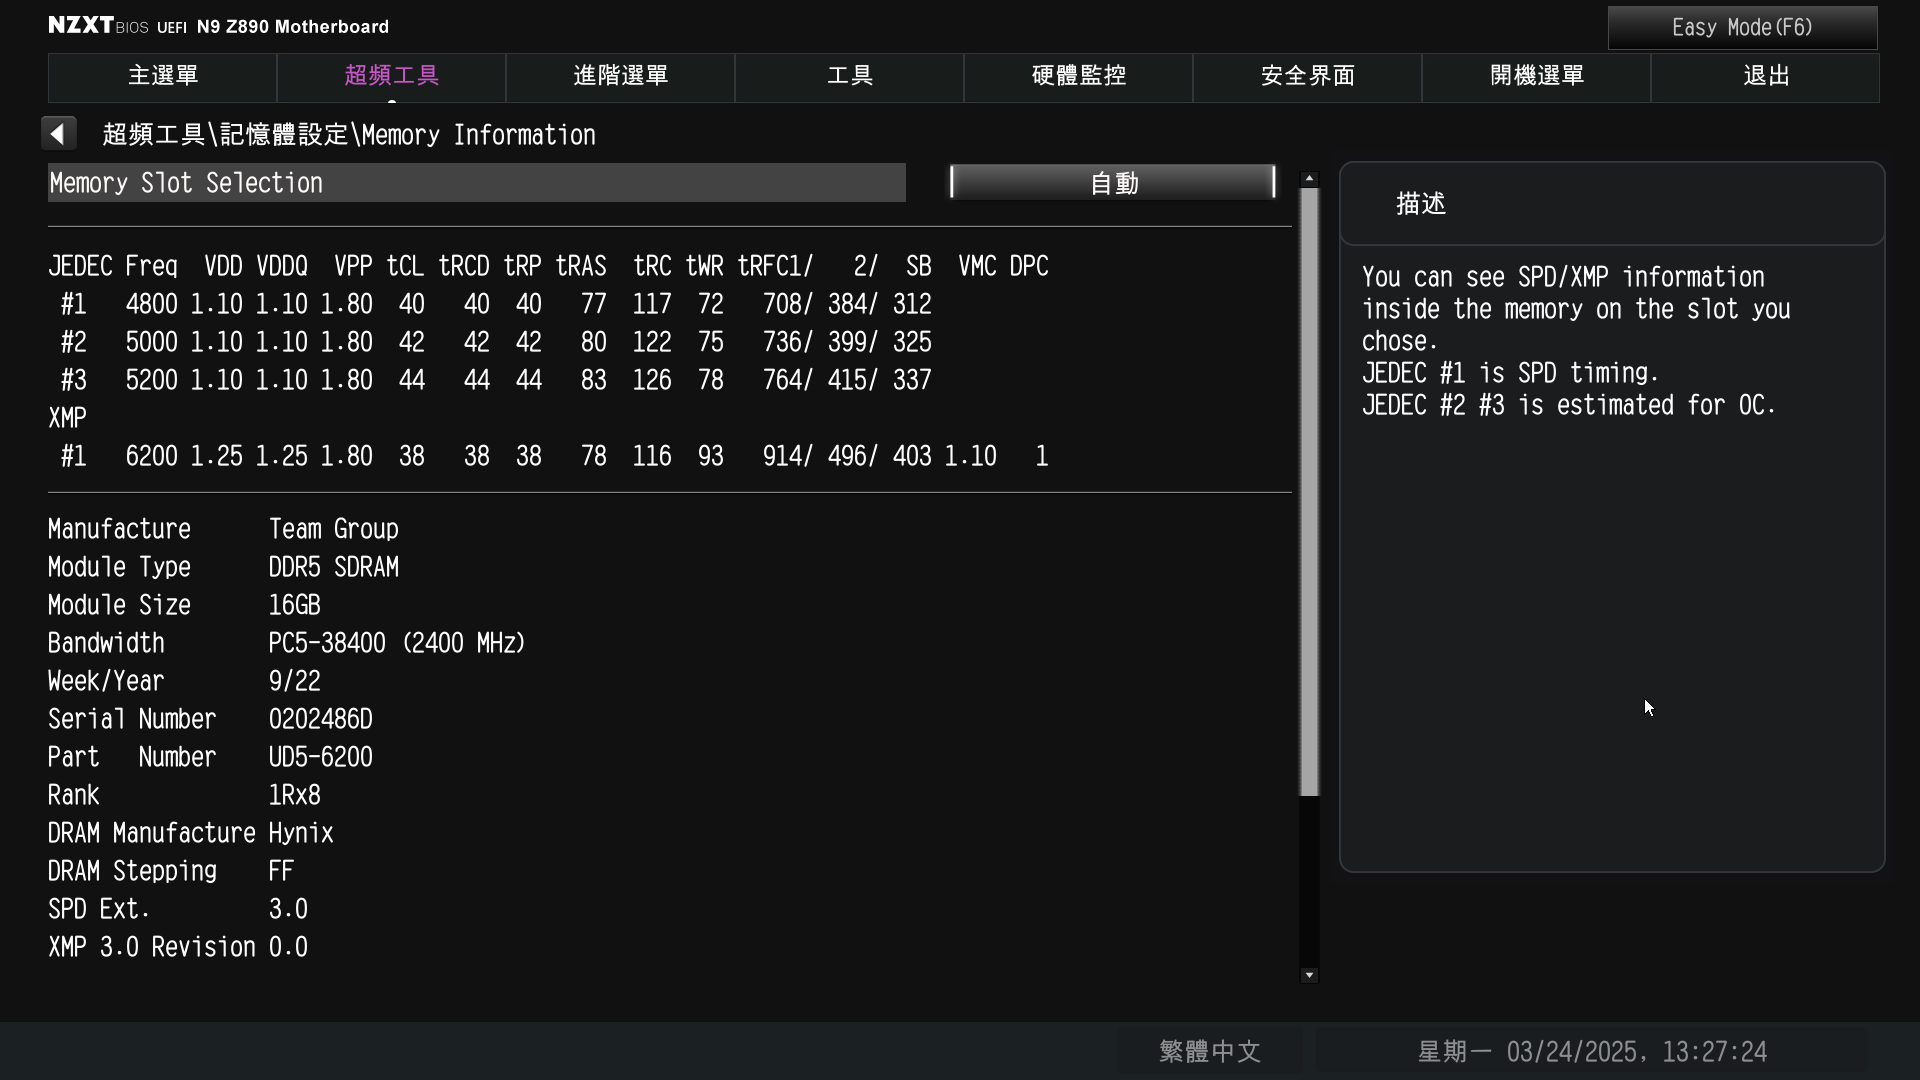Select the 超頻工具 tab

tap(391, 77)
